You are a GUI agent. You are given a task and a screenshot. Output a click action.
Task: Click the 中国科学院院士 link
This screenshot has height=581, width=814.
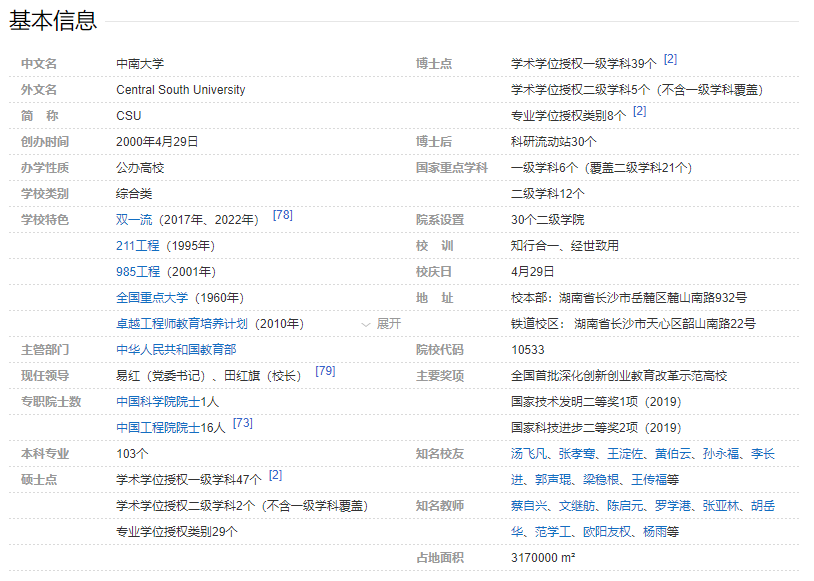tap(159, 402)
